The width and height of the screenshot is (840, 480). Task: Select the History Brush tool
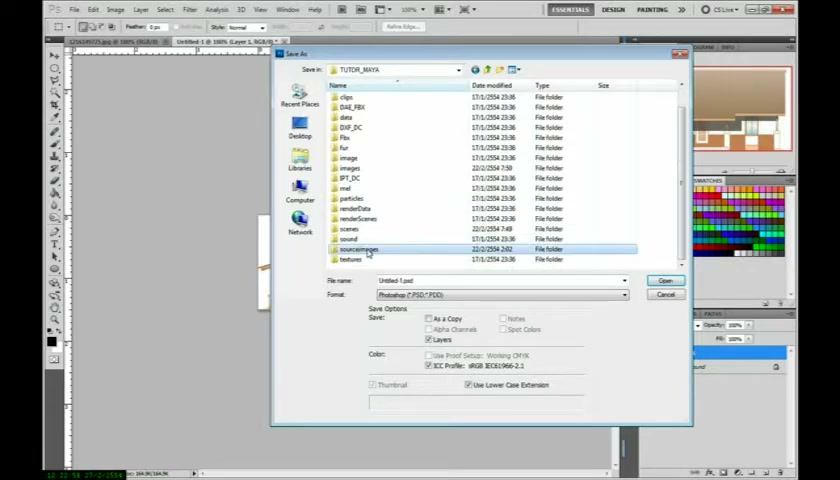point(55,169)
